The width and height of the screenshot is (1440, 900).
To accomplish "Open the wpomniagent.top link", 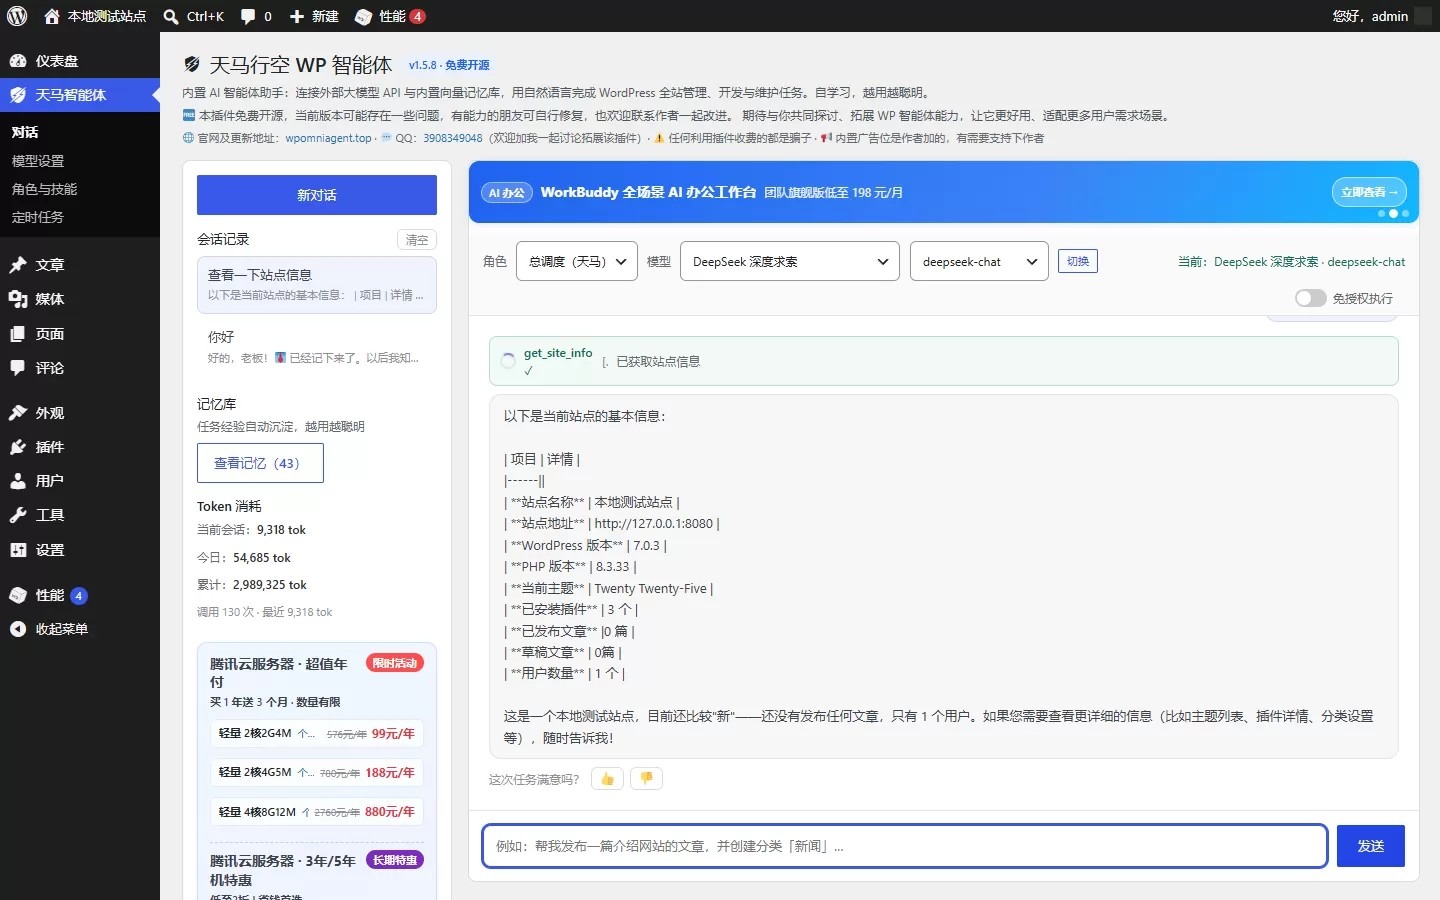I will tap(328, 138).
